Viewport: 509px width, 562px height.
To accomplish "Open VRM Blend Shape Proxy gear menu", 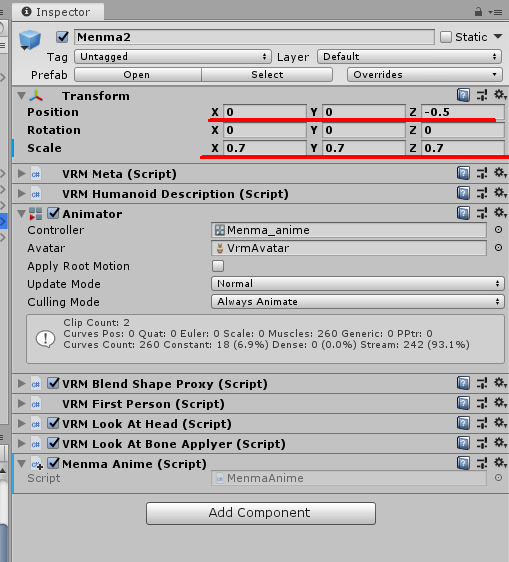I will tap(500, 383).
